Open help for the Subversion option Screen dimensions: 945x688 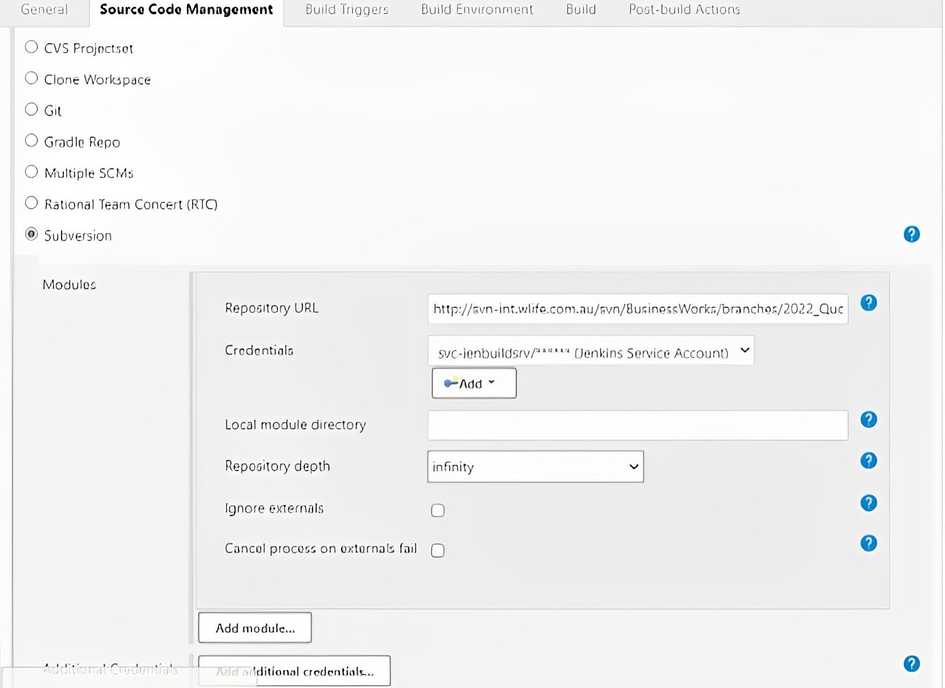pyautogui.click(x=911, y=234)
